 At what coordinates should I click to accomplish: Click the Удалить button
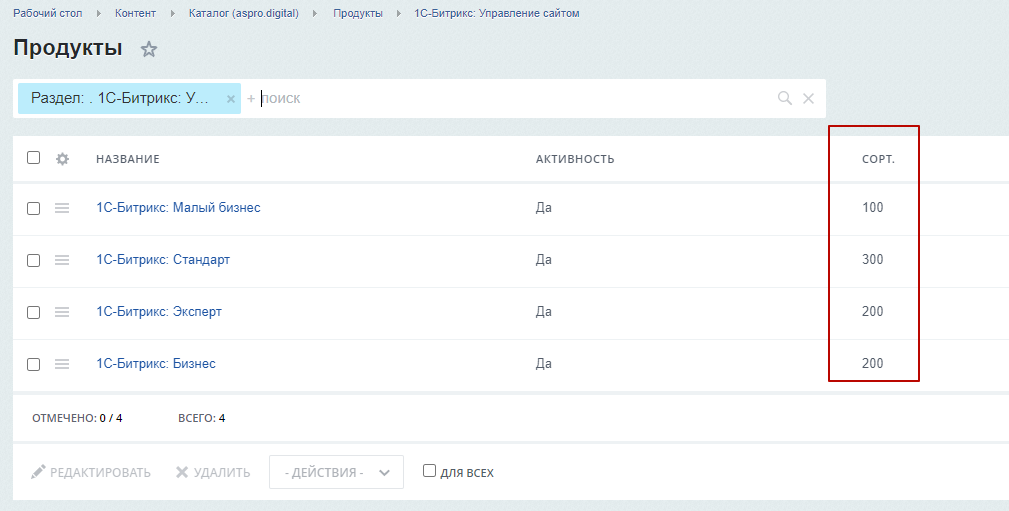click(213, 472)
